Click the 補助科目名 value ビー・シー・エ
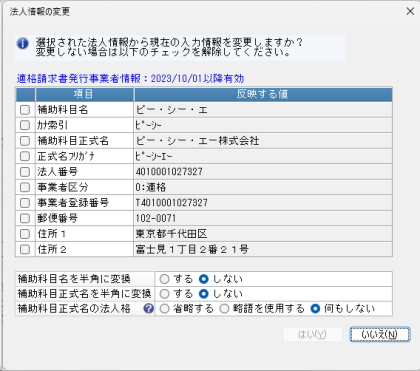The image size is (420, 371). 171,110
